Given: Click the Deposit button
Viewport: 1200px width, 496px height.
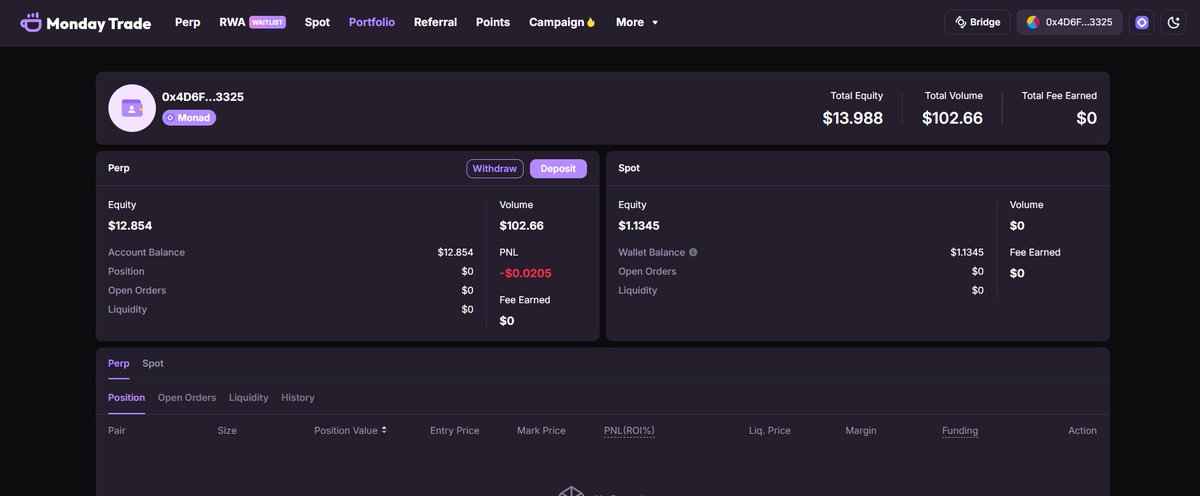Looking at the screenshot, I should coord(558,169).
